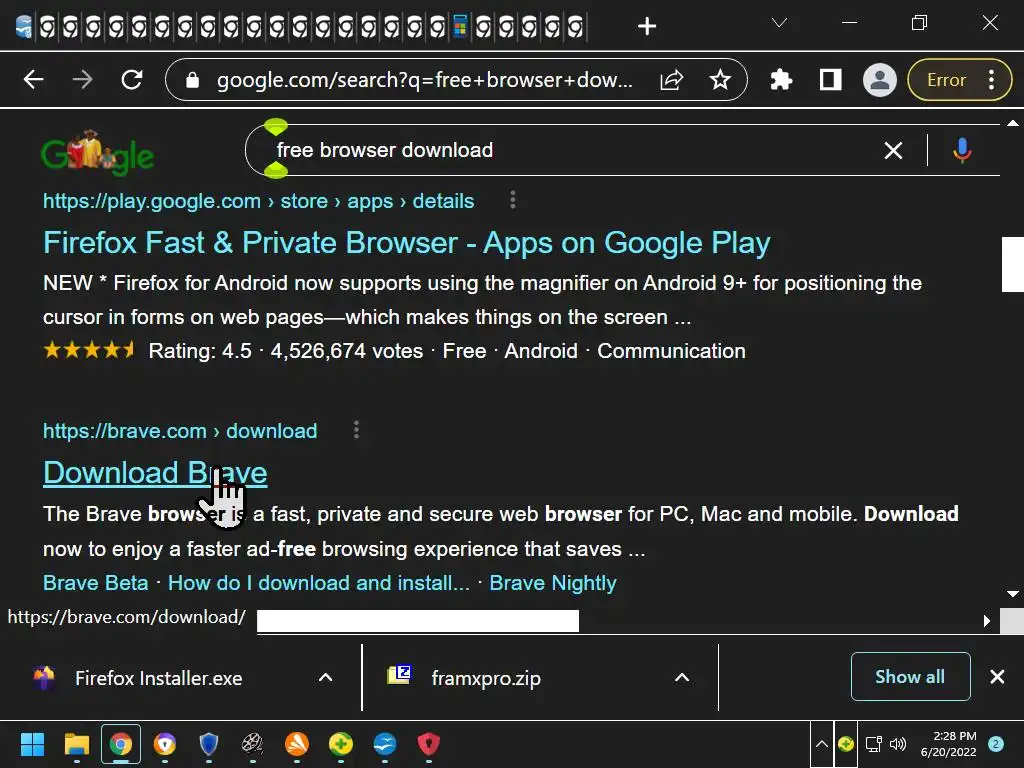The height and width of the screenshot is (768, 1024).
Task: Click Show all downloads
Action: coord(910,677)
